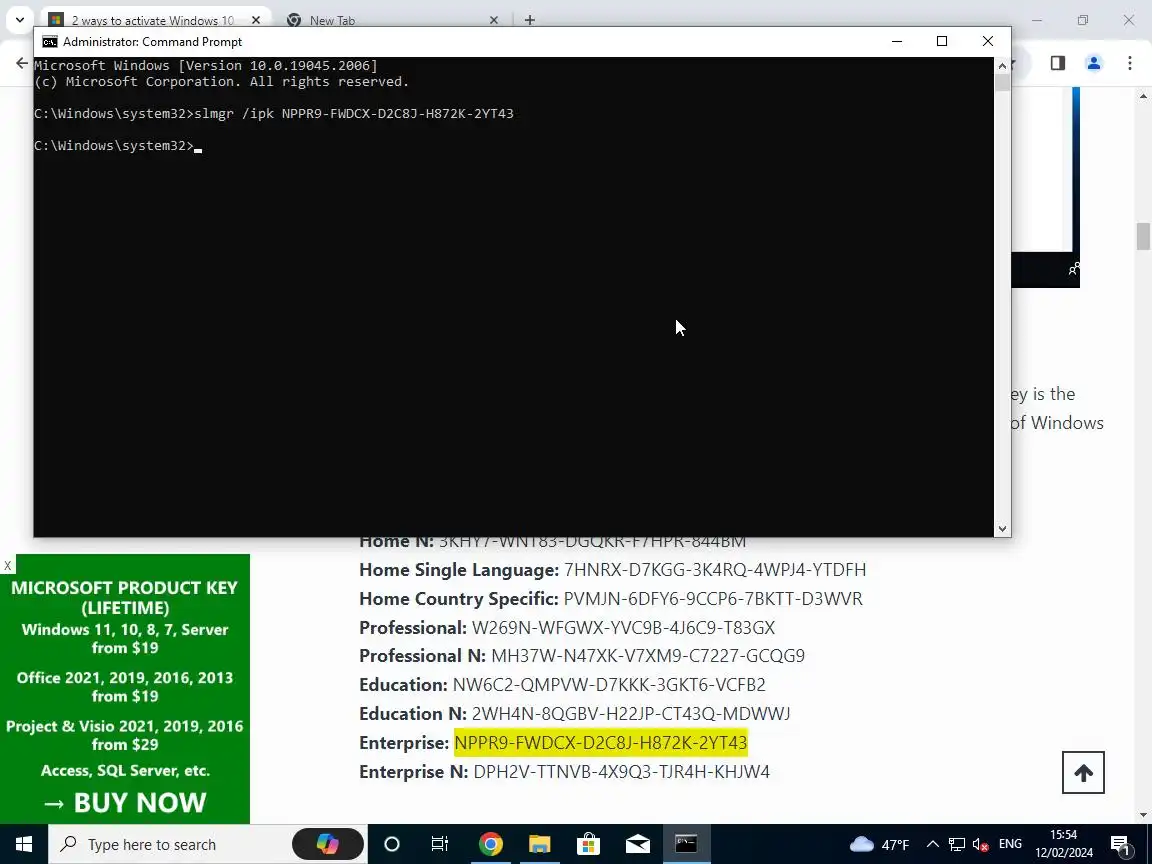Select the Command Prompt taskbar icon

click(x=686, y=843)
